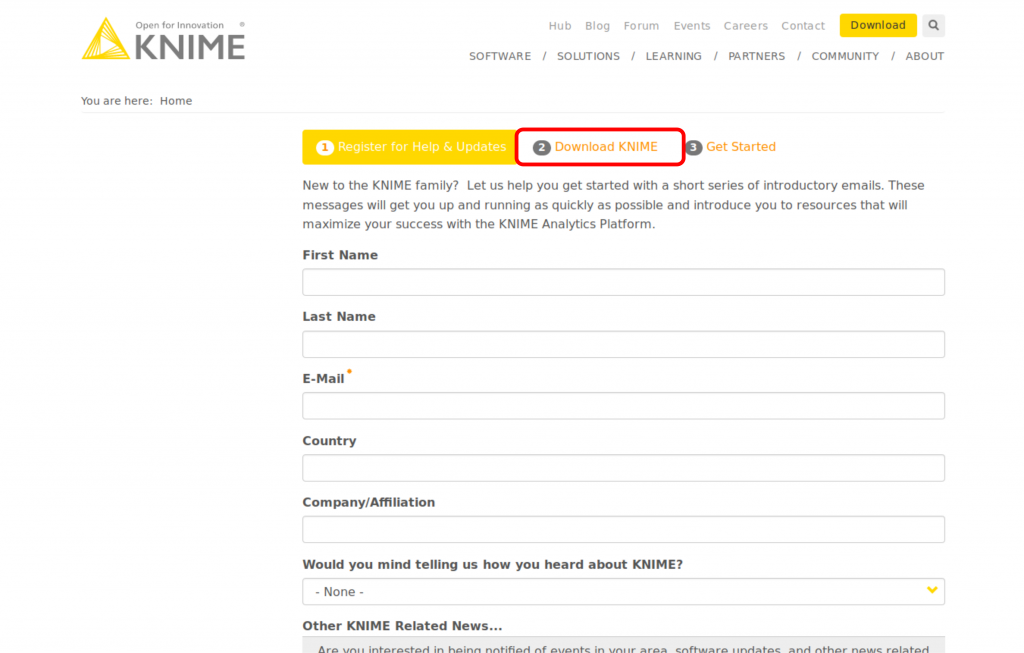Click the yellow Download button

coord(878,25)
